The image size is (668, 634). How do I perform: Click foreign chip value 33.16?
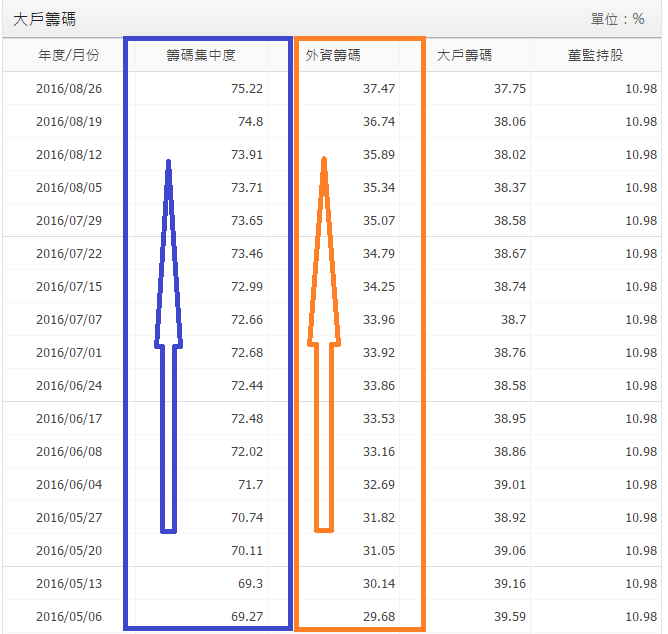pos(379,452)
